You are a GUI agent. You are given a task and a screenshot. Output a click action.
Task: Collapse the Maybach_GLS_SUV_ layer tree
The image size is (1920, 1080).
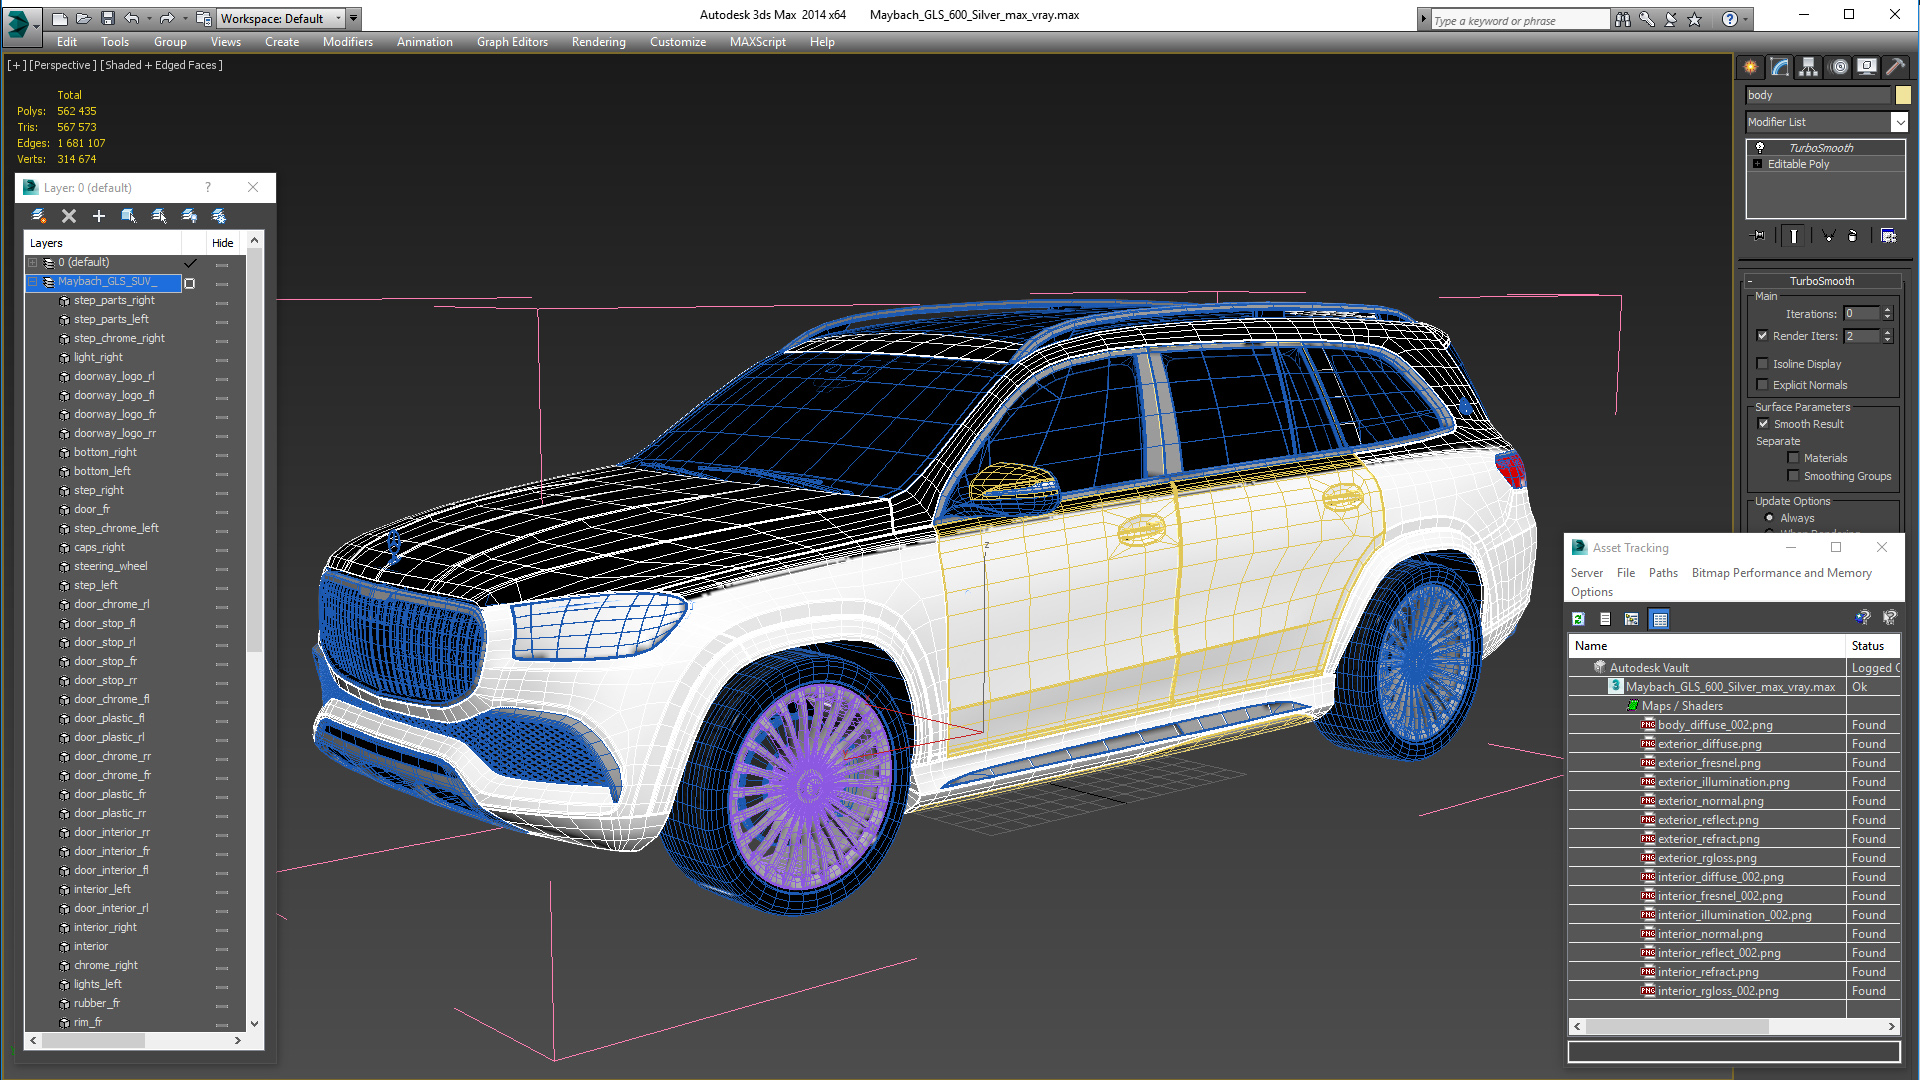point(33,282)
